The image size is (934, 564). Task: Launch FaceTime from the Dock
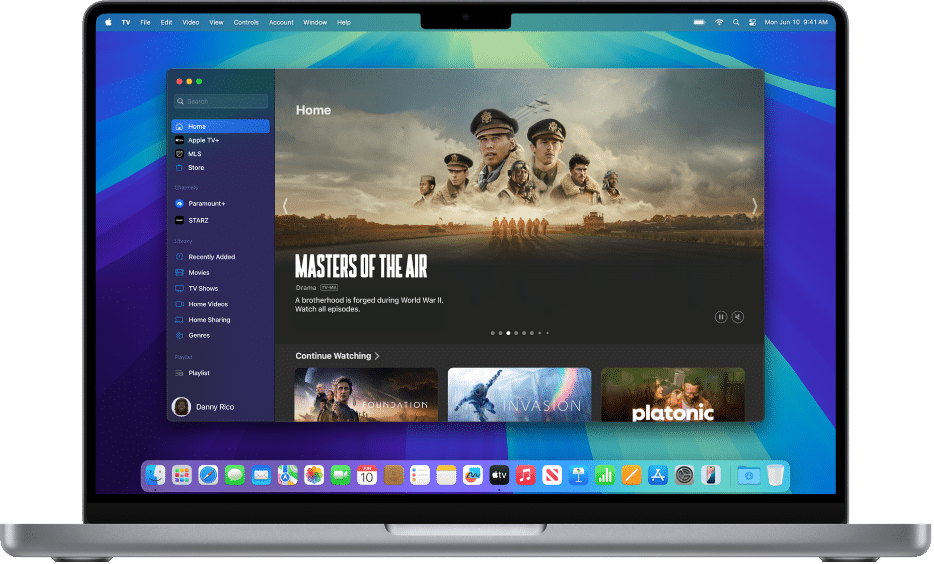340,475
